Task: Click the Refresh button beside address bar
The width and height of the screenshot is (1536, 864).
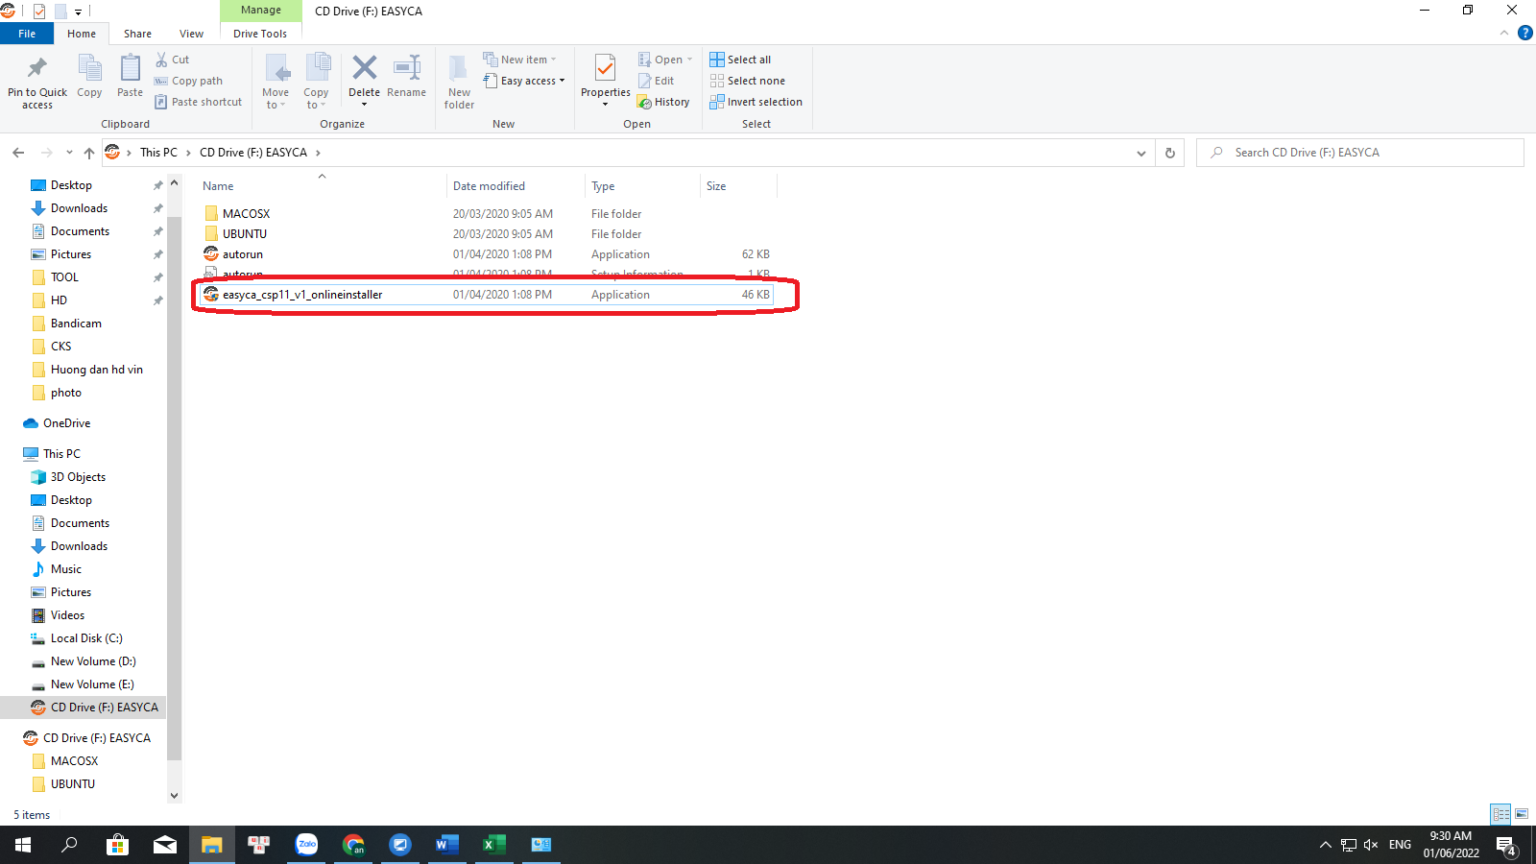Action: pos(1169,153)
